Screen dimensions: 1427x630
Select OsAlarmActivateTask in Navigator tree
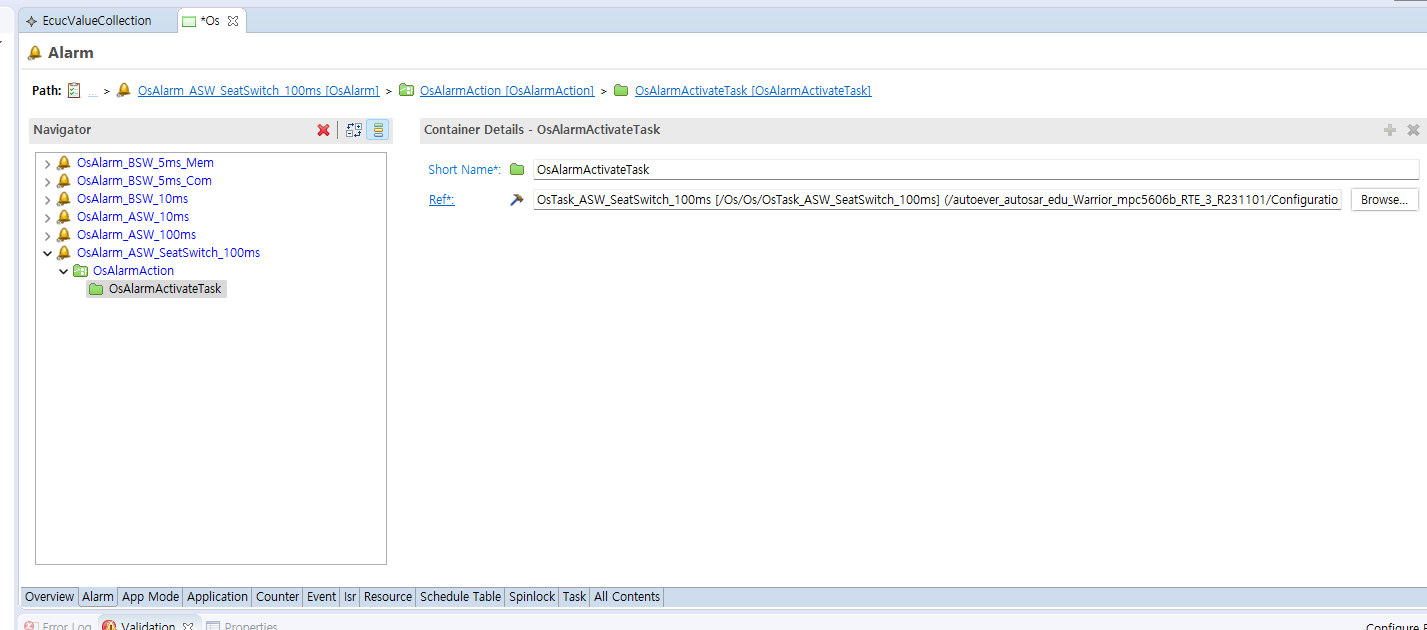165,289
